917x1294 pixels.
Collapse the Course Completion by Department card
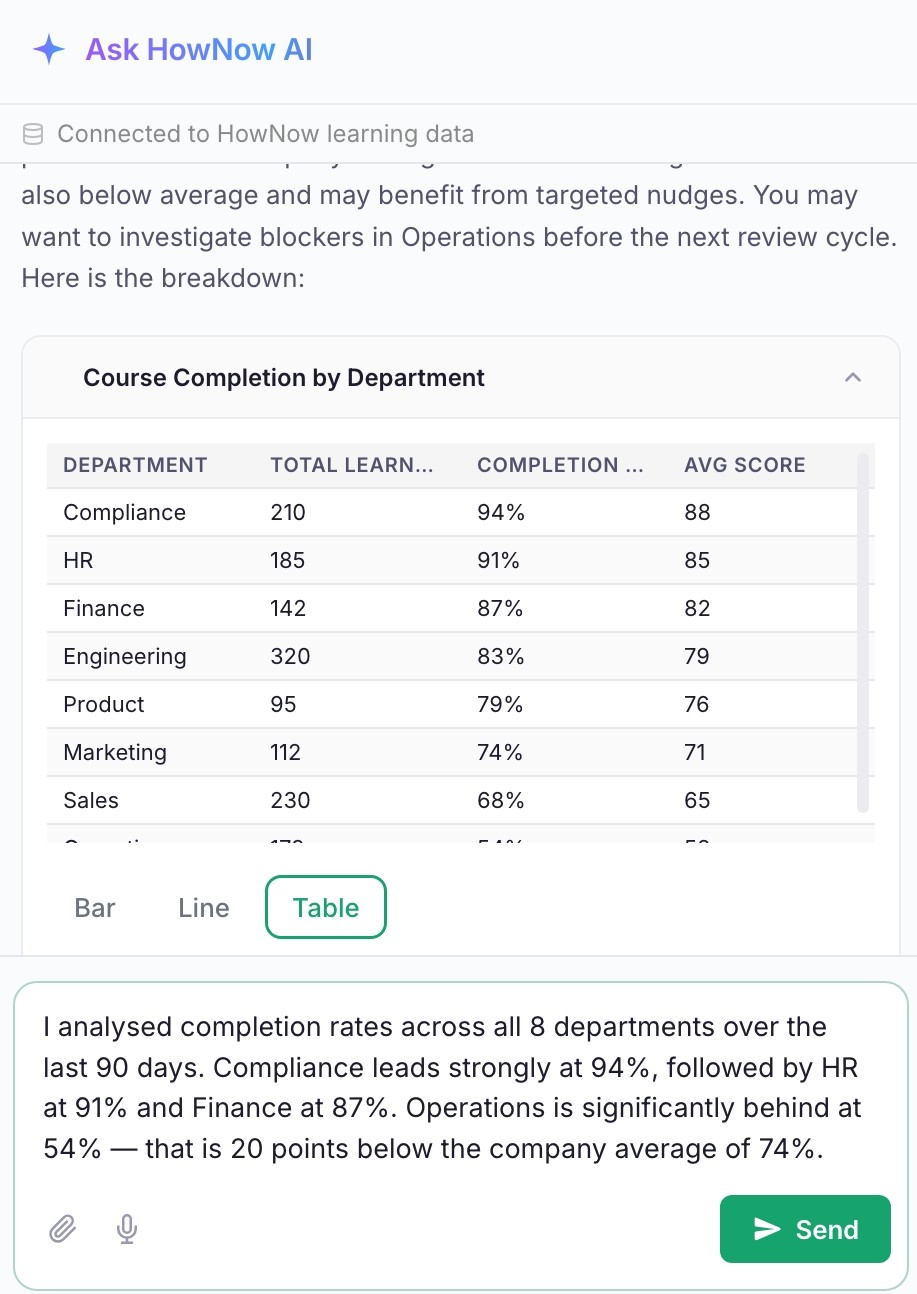(852, 378)
